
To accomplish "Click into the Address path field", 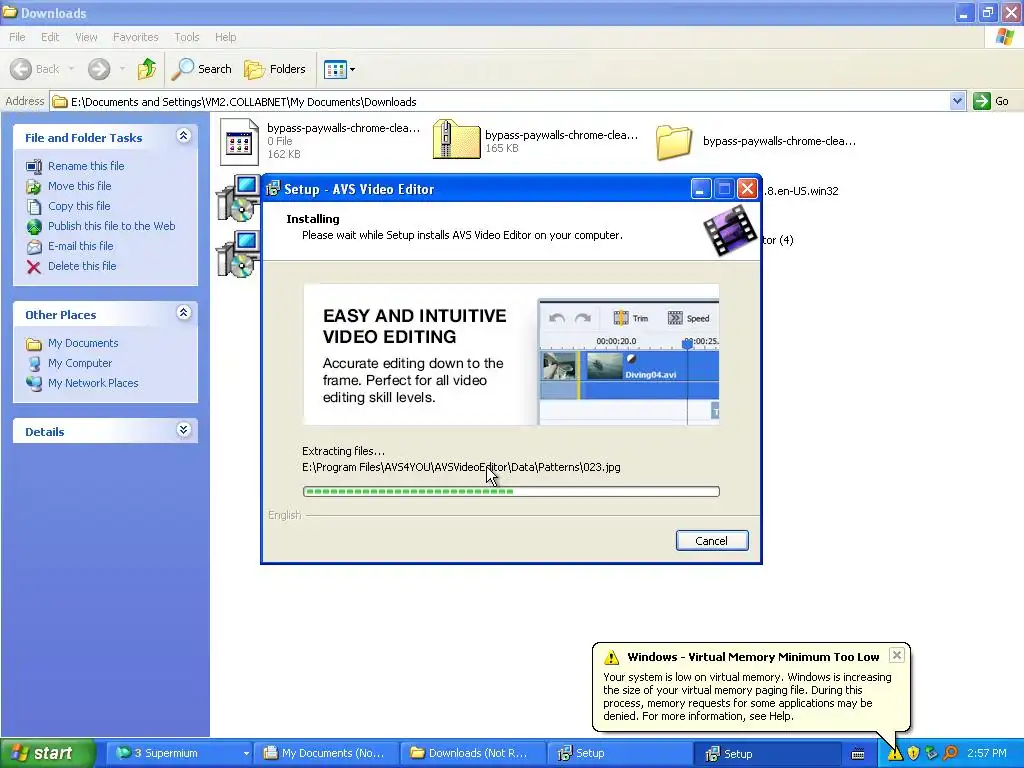I will [x=500, y=101].
